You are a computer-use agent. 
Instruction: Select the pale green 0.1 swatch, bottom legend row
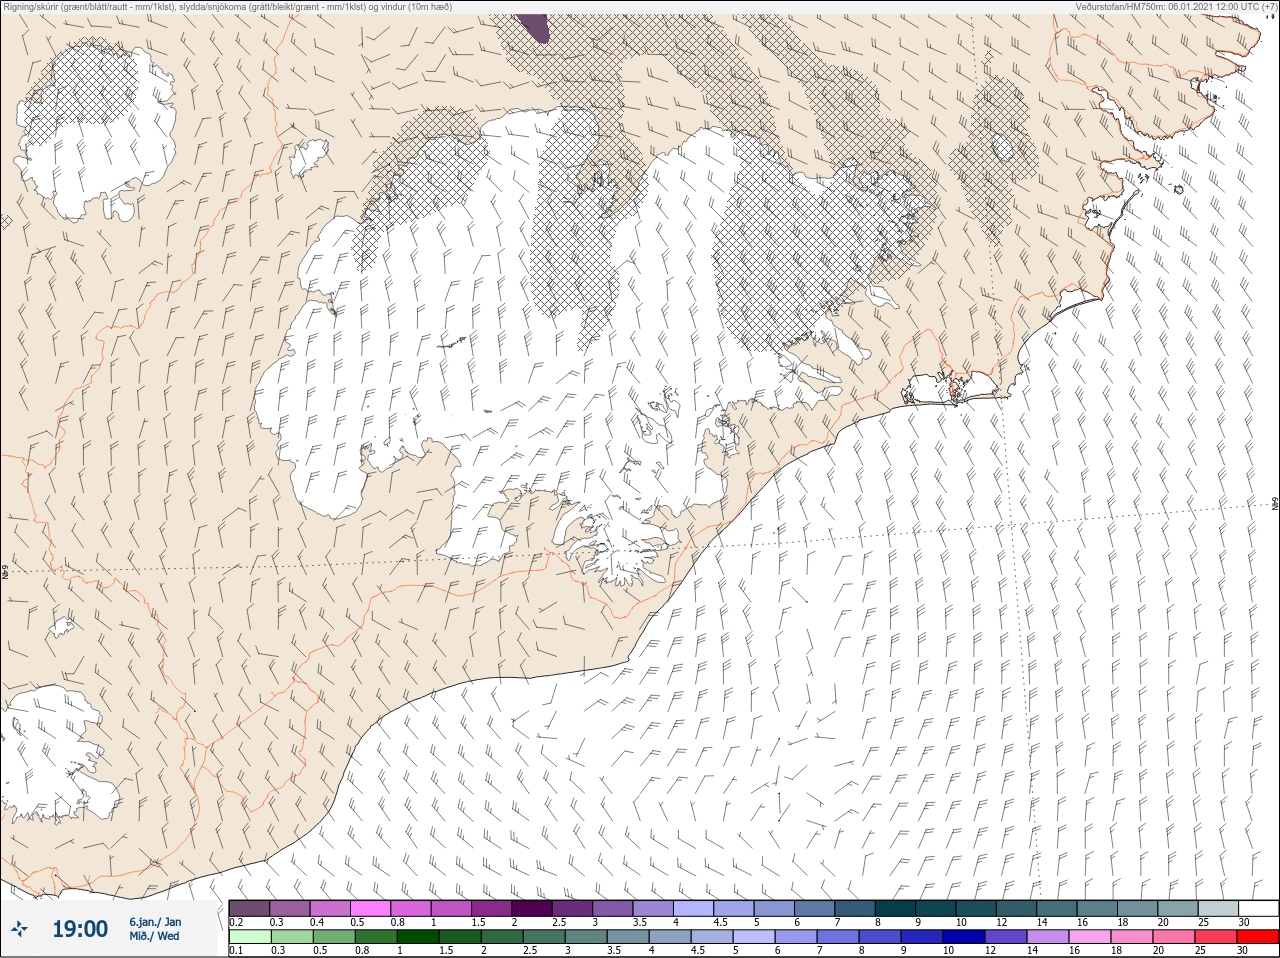coord(249,937)
